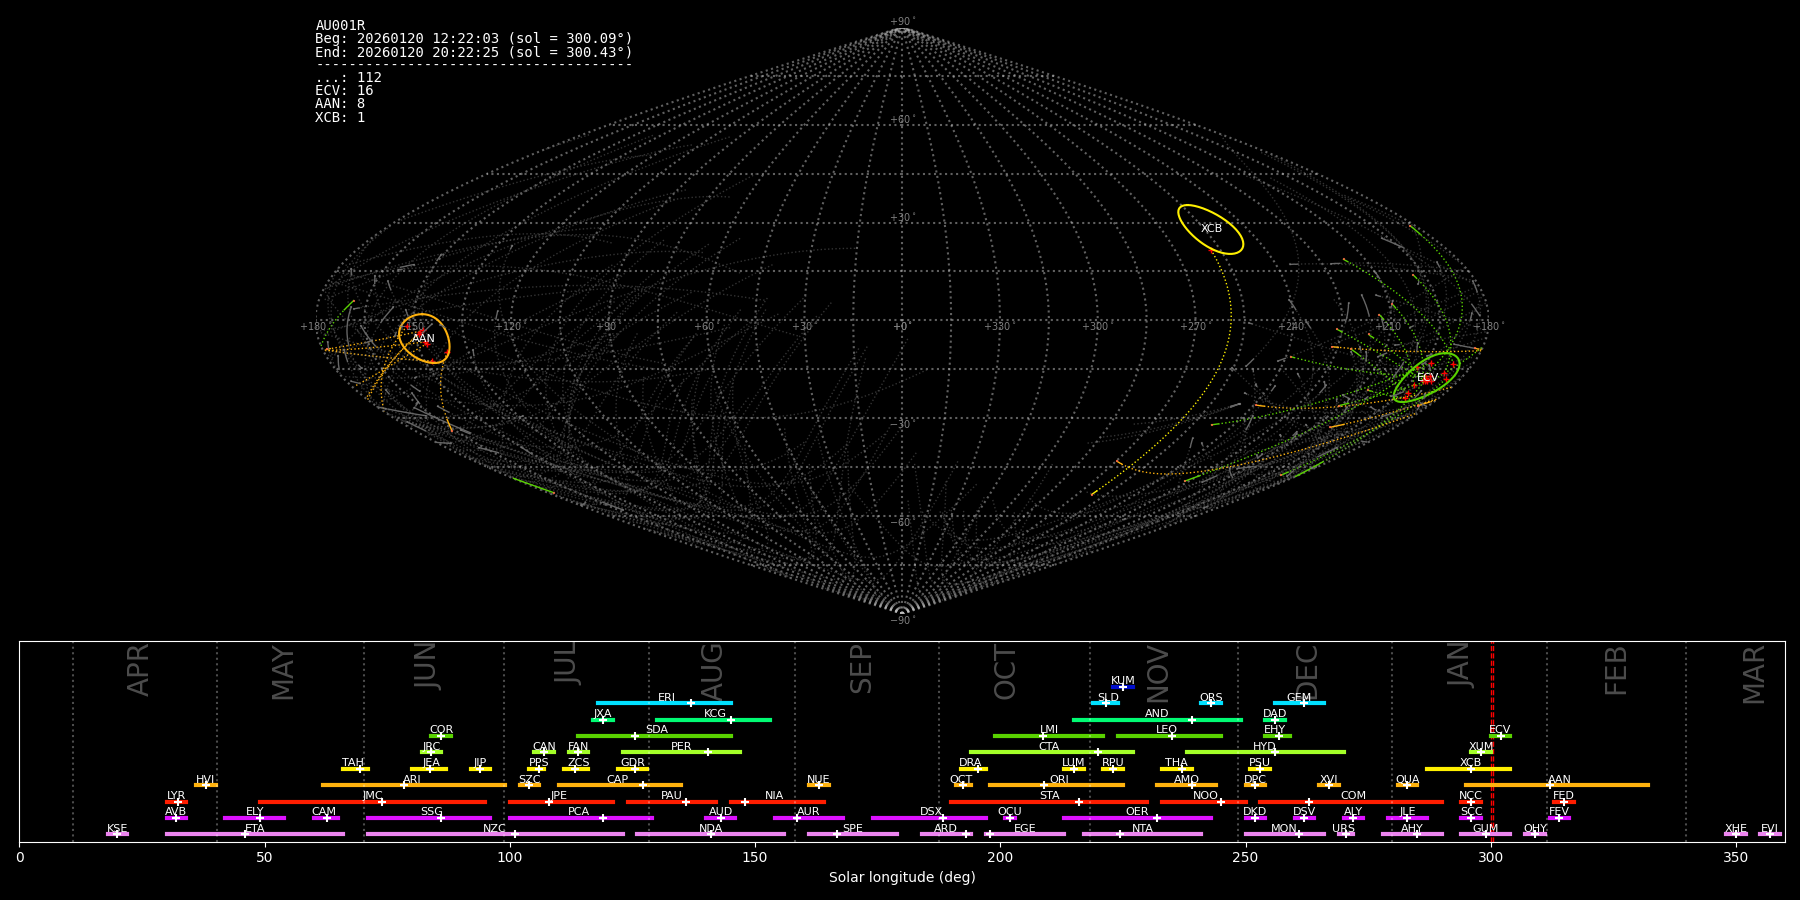
Task: Click the '+270°' longitude label on map
Action: (x=1193, y=326)
